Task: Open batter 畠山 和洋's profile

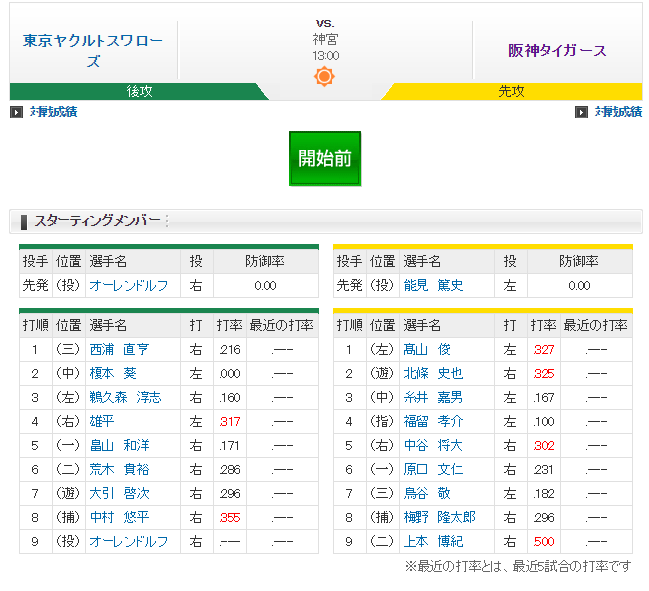Action: click(x=119, y=446)
